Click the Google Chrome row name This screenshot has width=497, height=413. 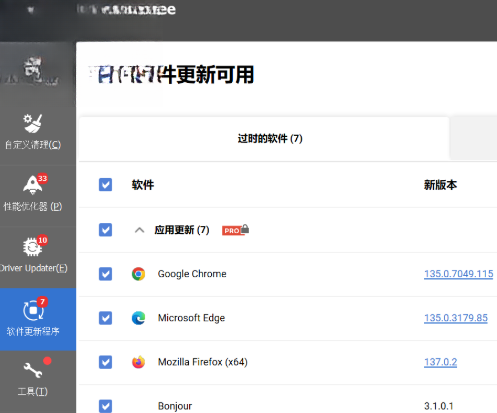192,274
